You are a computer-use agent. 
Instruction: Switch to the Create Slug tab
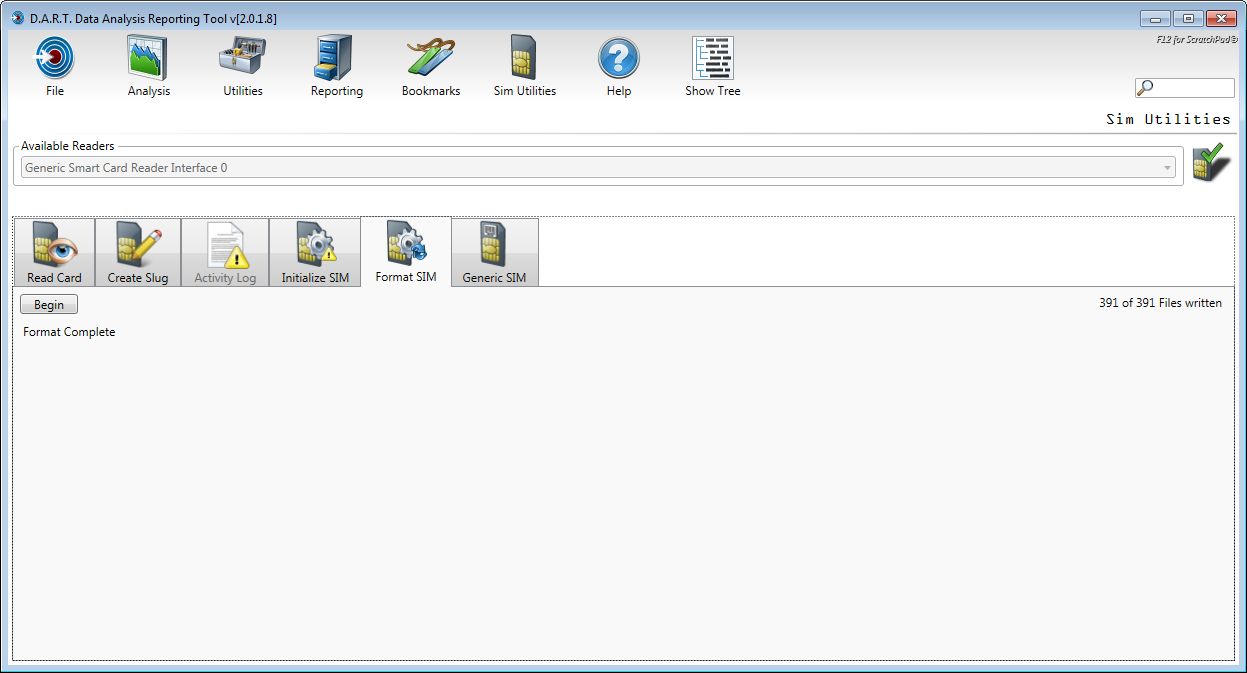coord(138,252)
